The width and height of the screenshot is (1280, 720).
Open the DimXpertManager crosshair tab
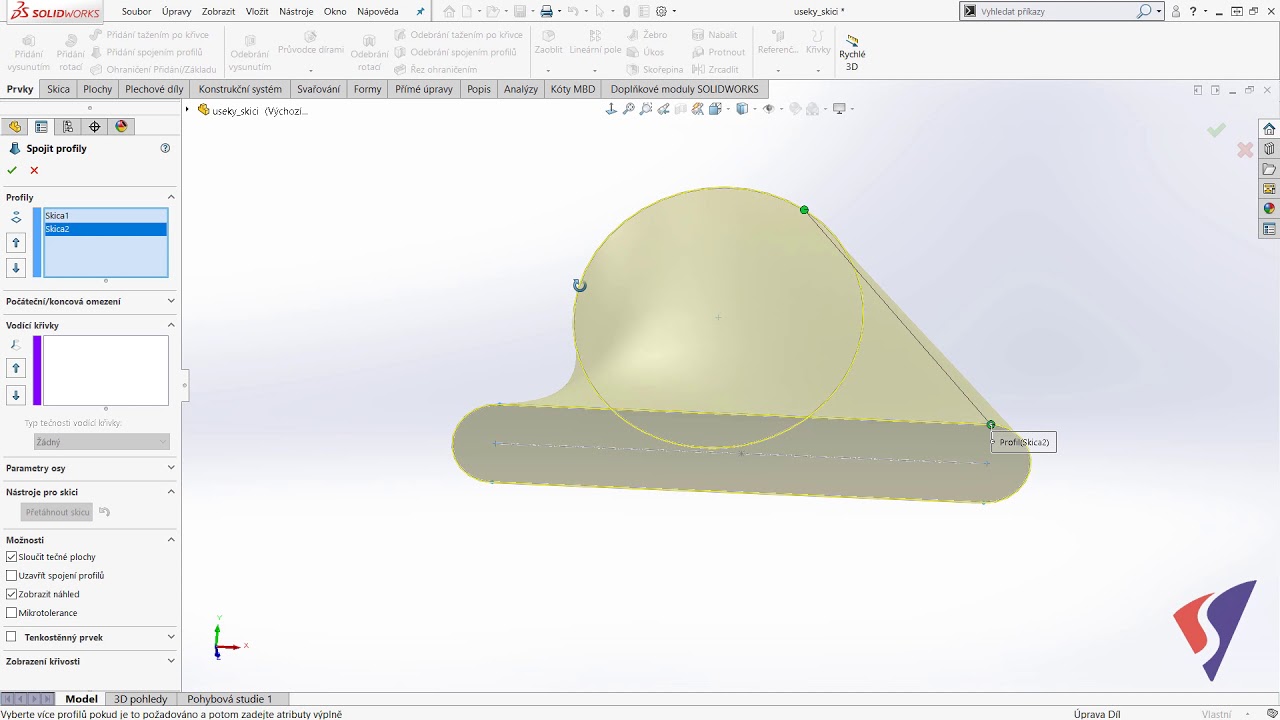95,127
